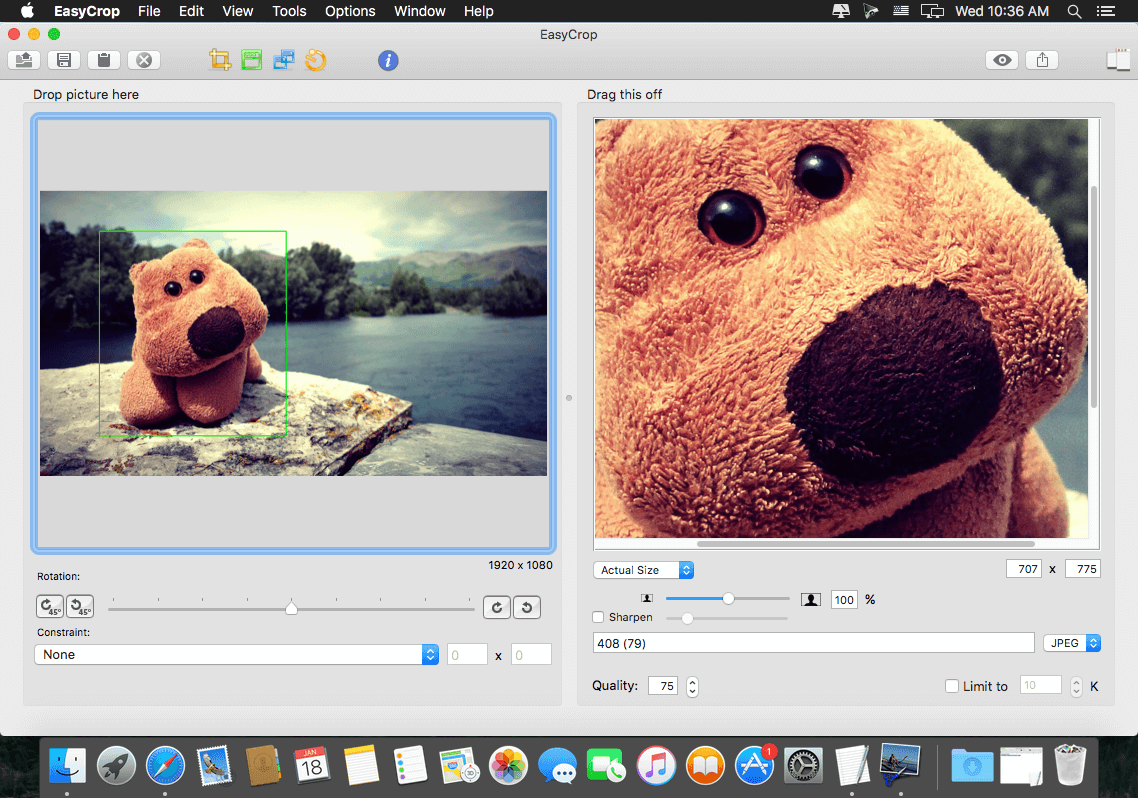1138x798 pixels.
Task: Open Finder from the Dock
Action: point(67,766)
